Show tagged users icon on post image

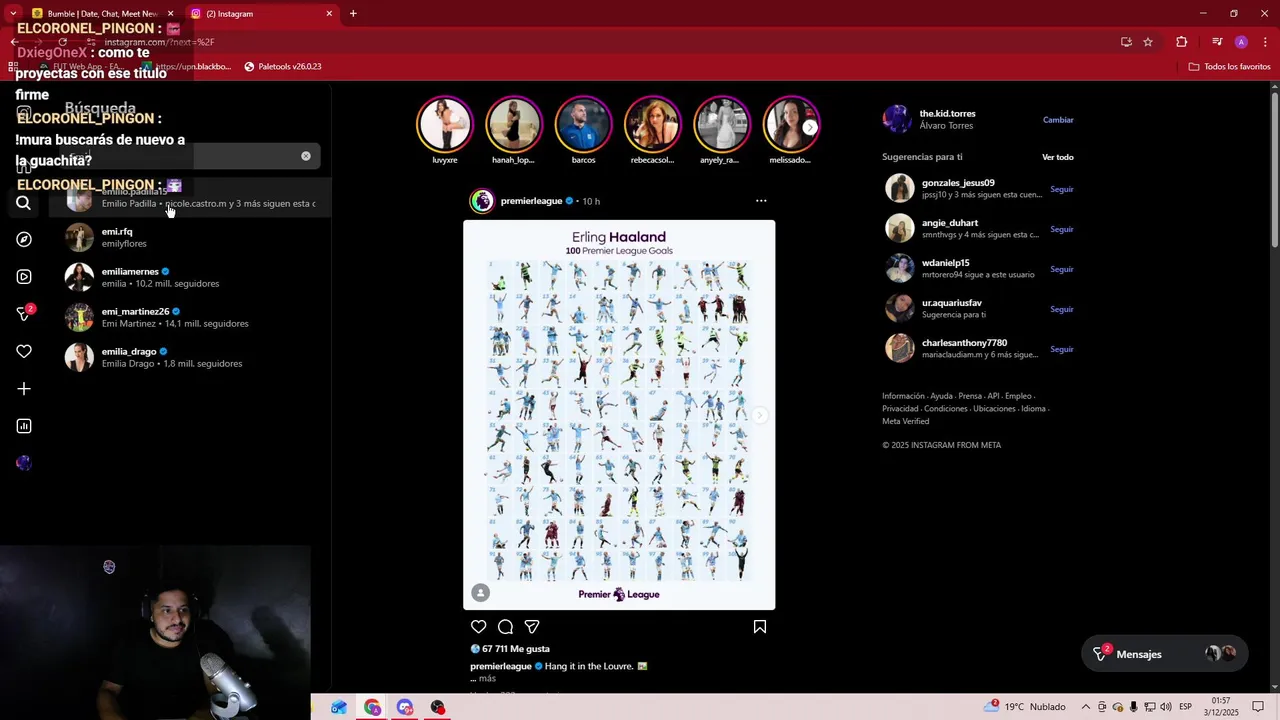pos(481,592)
